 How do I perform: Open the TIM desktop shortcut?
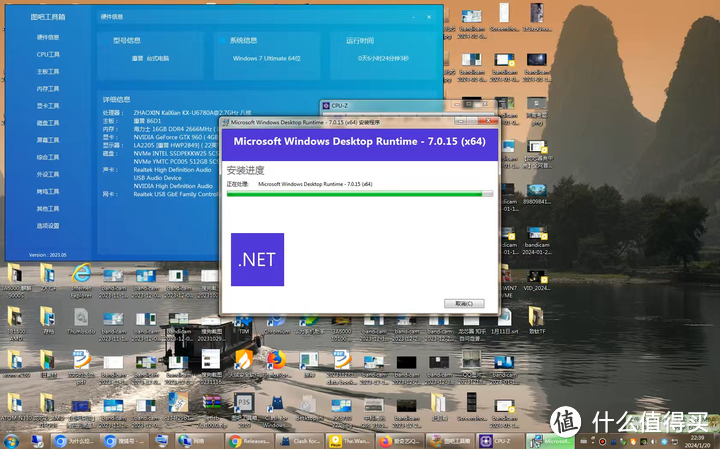(x=243, y=318)
